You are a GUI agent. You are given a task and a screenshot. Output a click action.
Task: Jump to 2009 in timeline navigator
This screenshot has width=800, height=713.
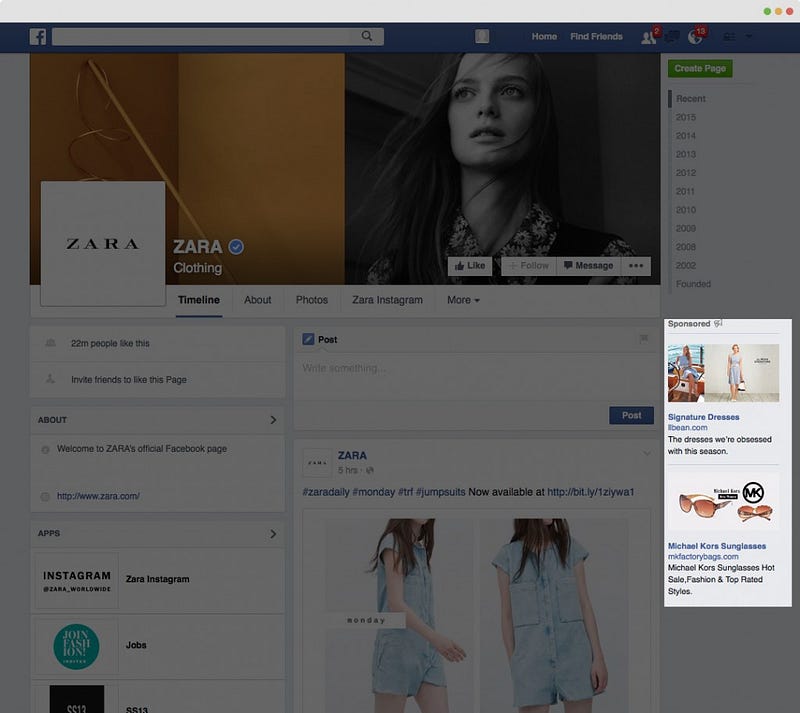(x=686, y=228)
